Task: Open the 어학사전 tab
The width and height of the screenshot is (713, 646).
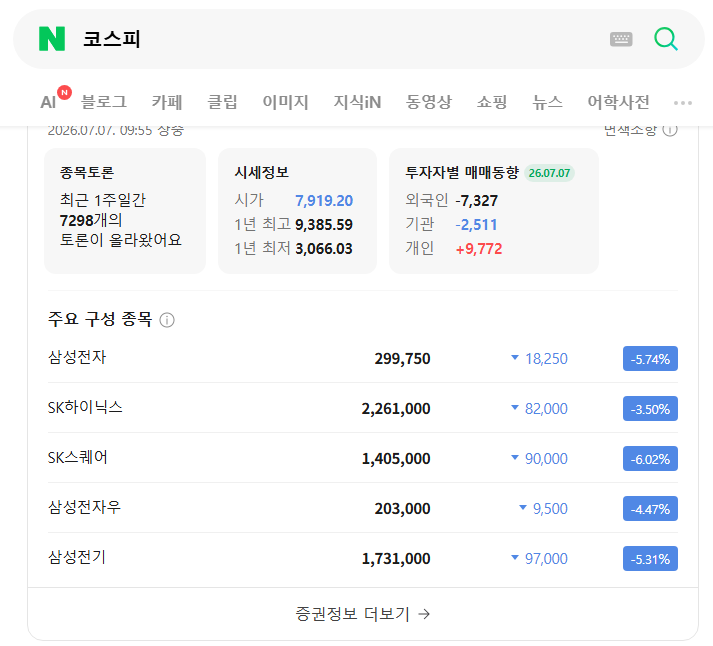Action: pyautogui.click(x=618, y=102)
